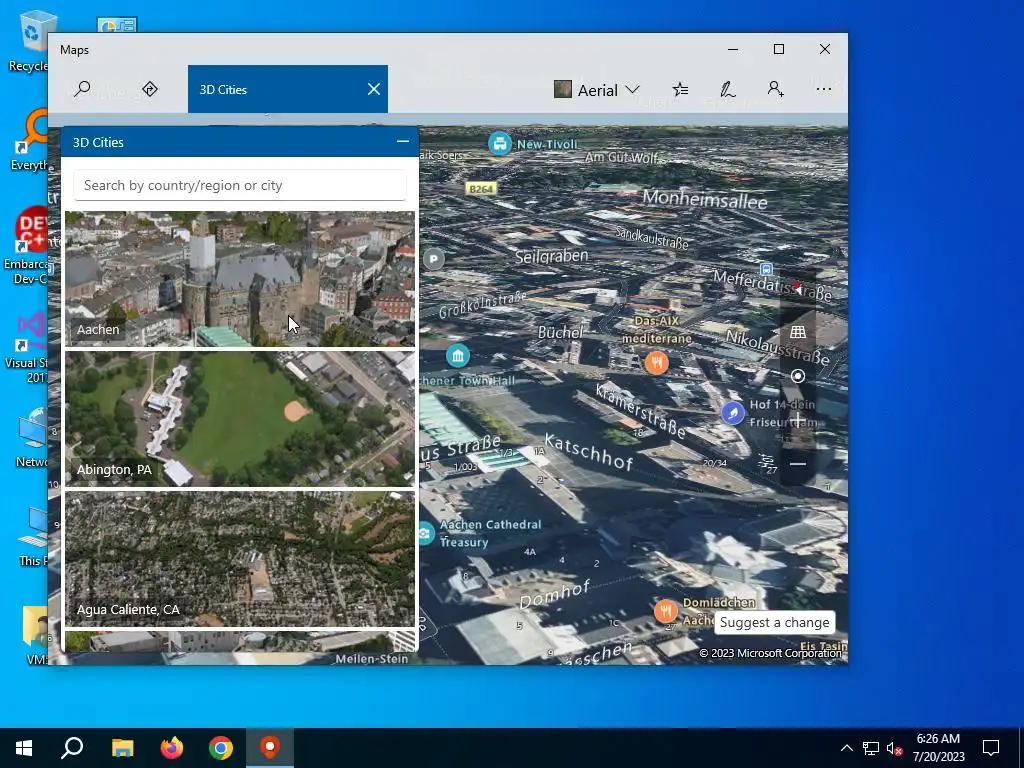Image resolution: width=1024 pixels, height=768 pixels.
Task: Open the muted volume tray icon
Action: 894,748
